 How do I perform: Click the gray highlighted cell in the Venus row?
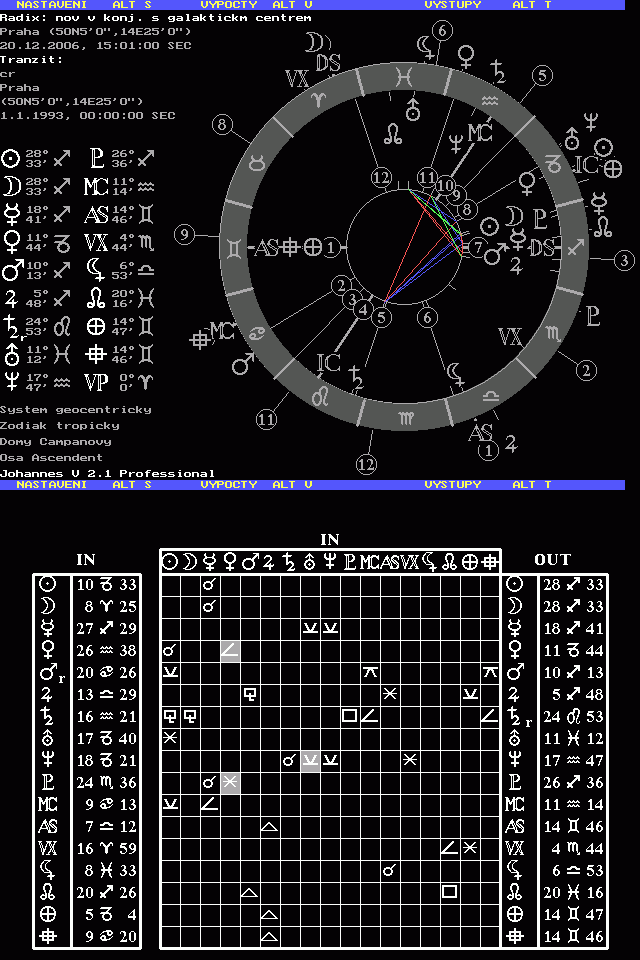(230, 650)
